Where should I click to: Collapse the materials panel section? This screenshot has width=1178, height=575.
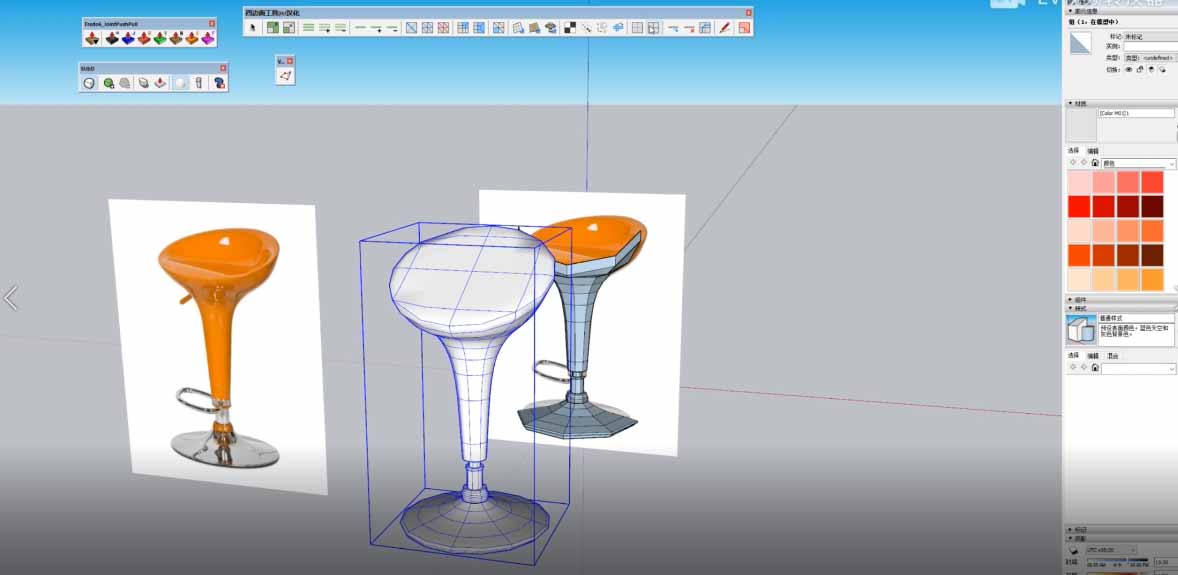1071,103
